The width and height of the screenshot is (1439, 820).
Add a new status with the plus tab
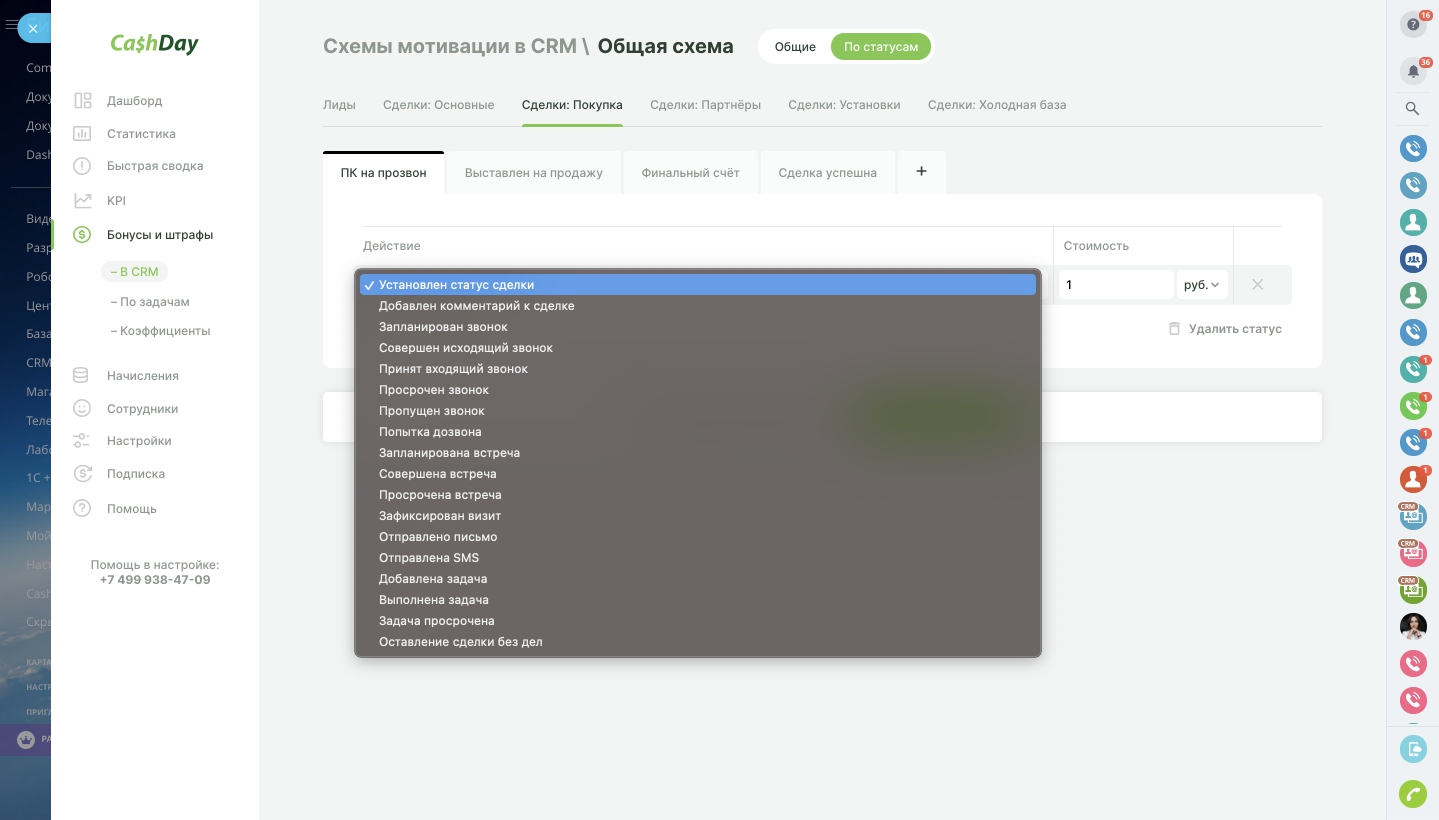tap(921, 172)
